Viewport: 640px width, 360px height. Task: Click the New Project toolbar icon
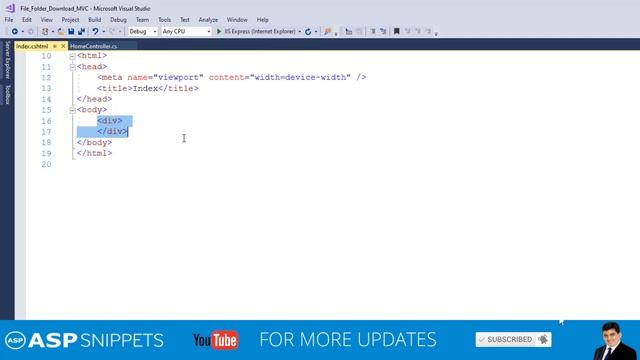click(x=45, y=31)
